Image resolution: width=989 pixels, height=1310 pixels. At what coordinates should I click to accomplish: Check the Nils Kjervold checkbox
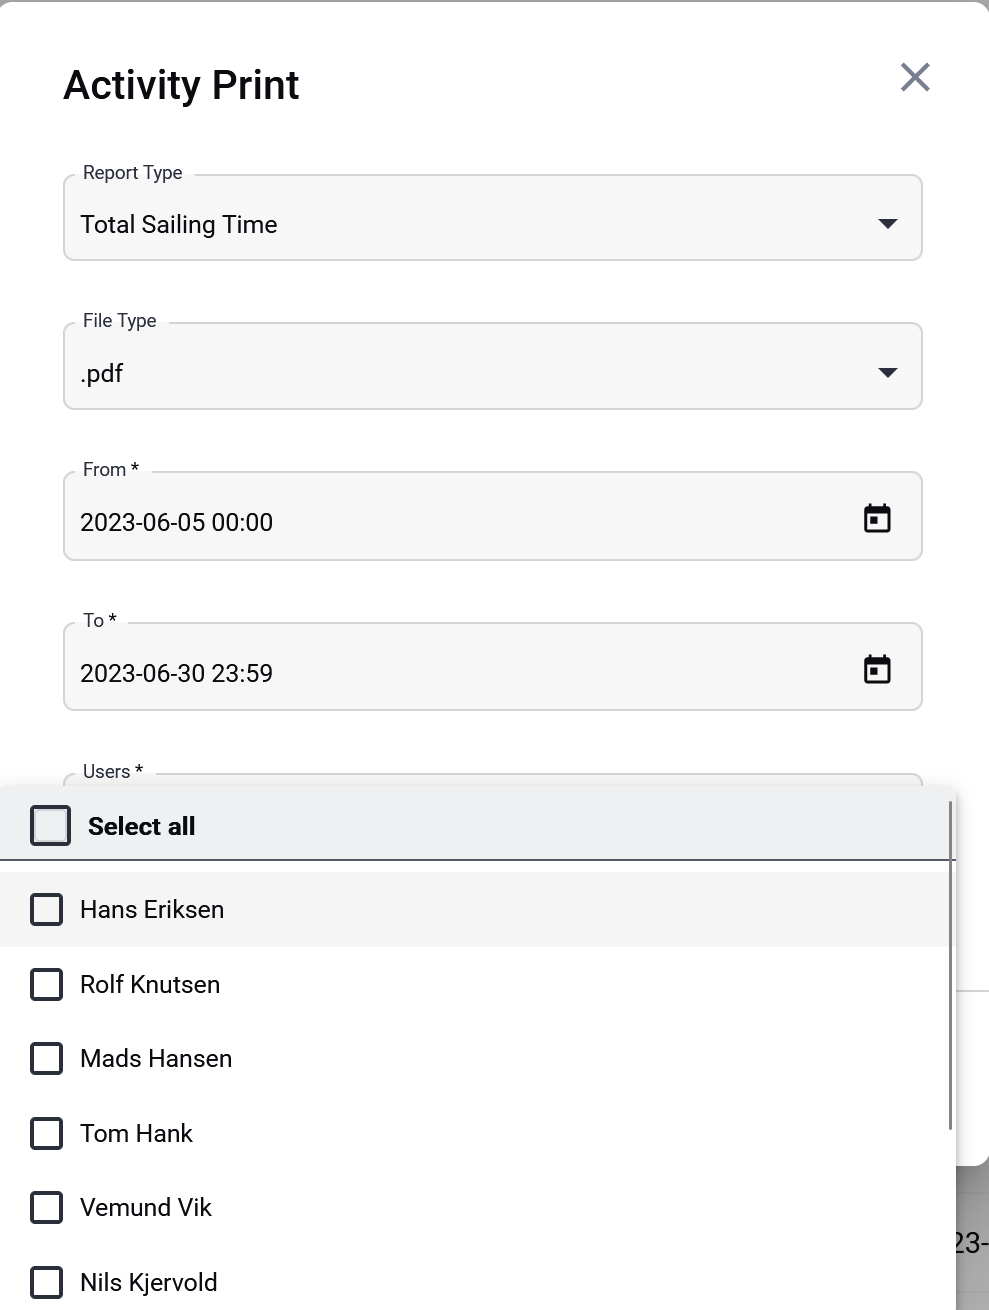(x=47, y=1282)
